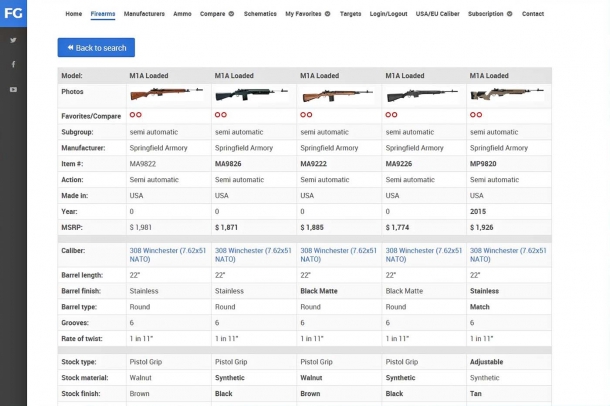Open the Targets page
Viewport: 610px width, 406px height.
351,14
